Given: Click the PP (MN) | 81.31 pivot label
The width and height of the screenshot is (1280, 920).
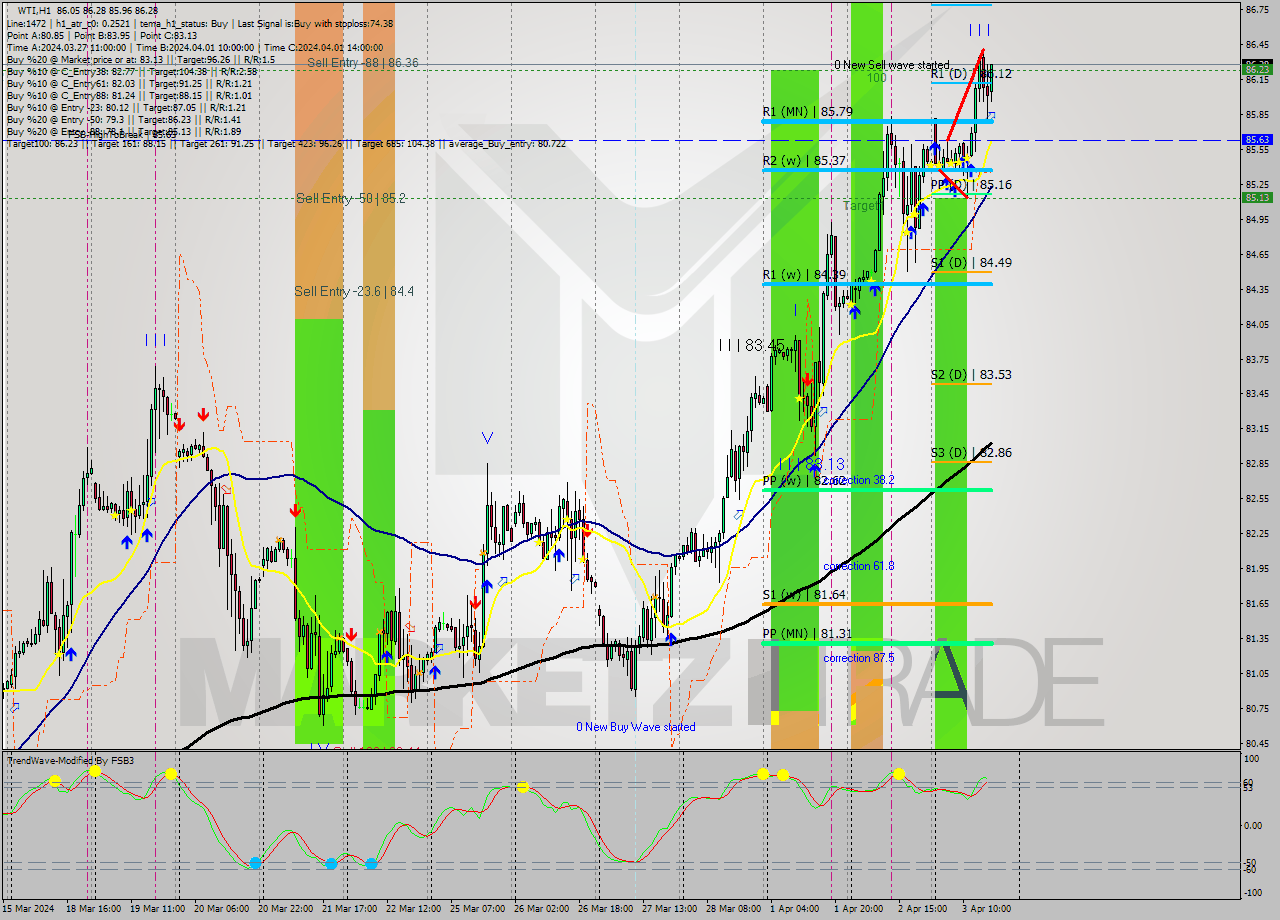Looking at the screenshot, I should [808, 633].
